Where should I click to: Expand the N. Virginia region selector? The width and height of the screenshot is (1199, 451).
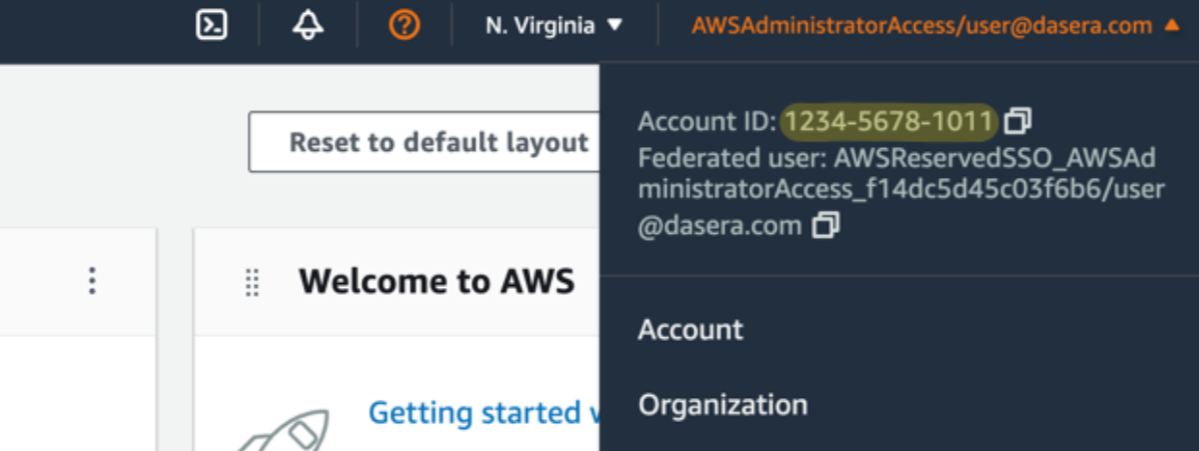[554, 25]
